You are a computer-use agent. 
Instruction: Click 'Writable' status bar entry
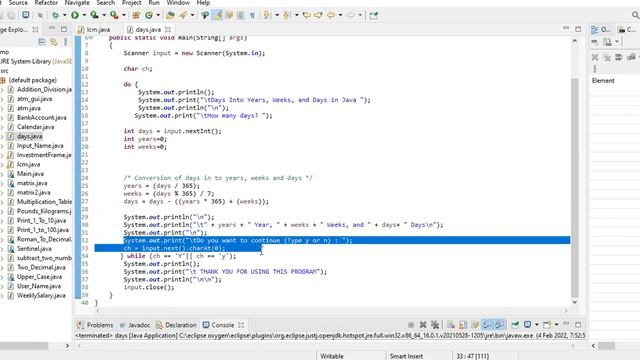click(x=331, y=356)
